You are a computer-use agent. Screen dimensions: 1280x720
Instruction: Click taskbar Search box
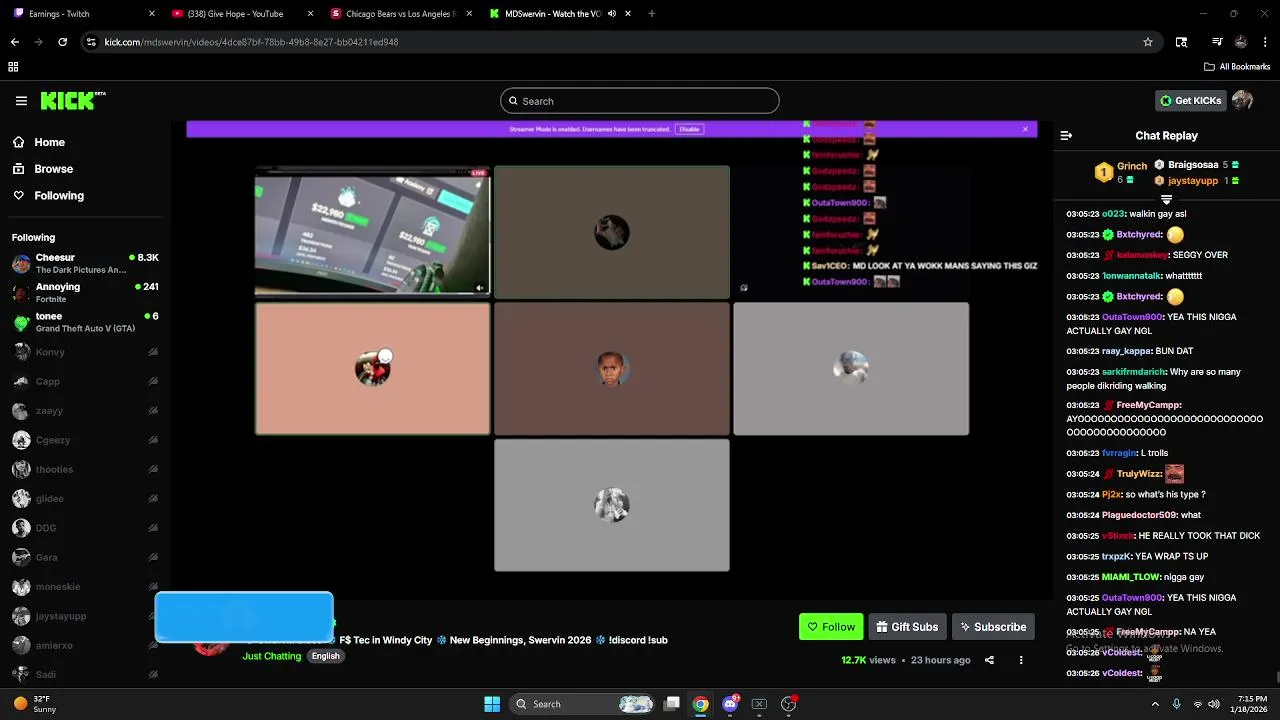pyautogui.click(x=583, y=704)
